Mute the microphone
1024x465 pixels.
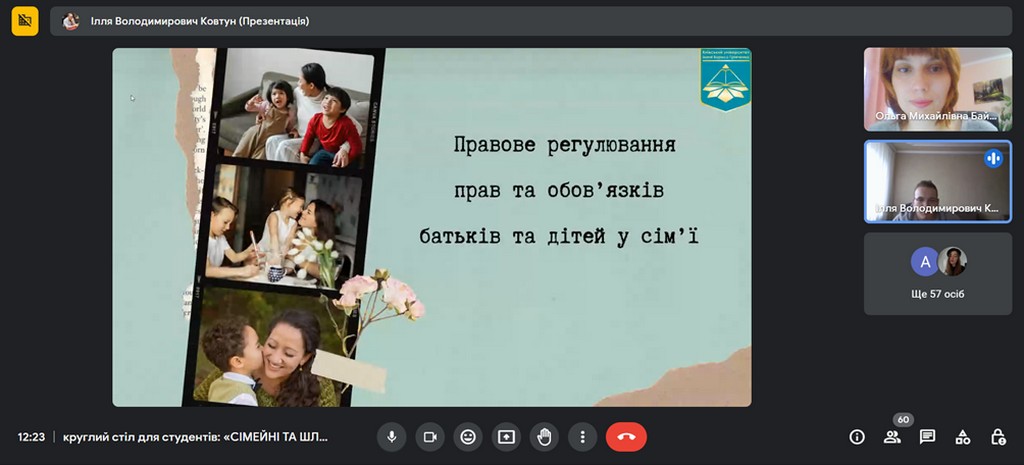[391, 437]
